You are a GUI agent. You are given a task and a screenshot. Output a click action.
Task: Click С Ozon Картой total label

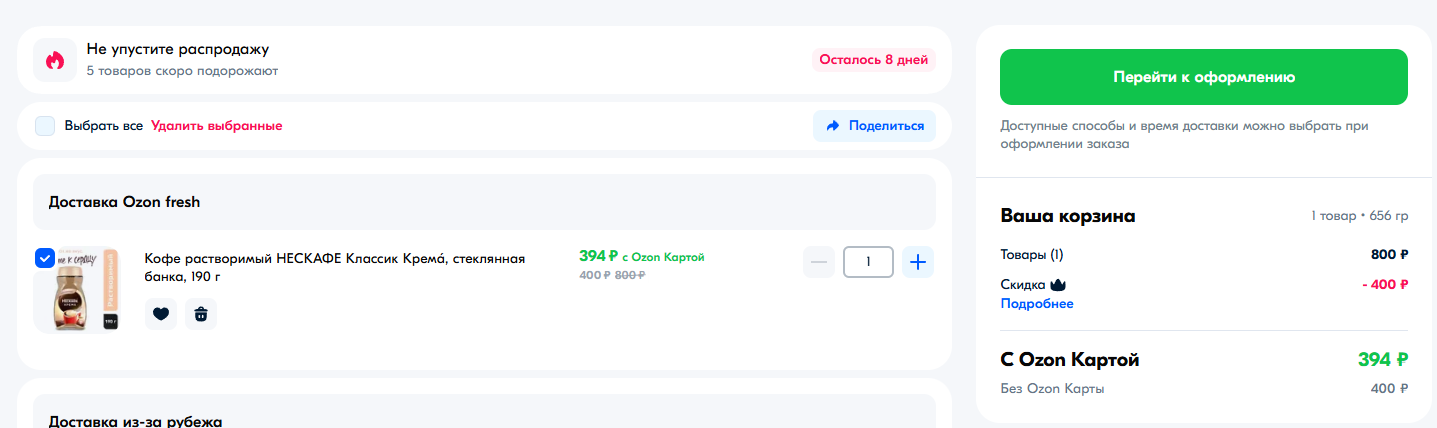[x=1070, y=360]
